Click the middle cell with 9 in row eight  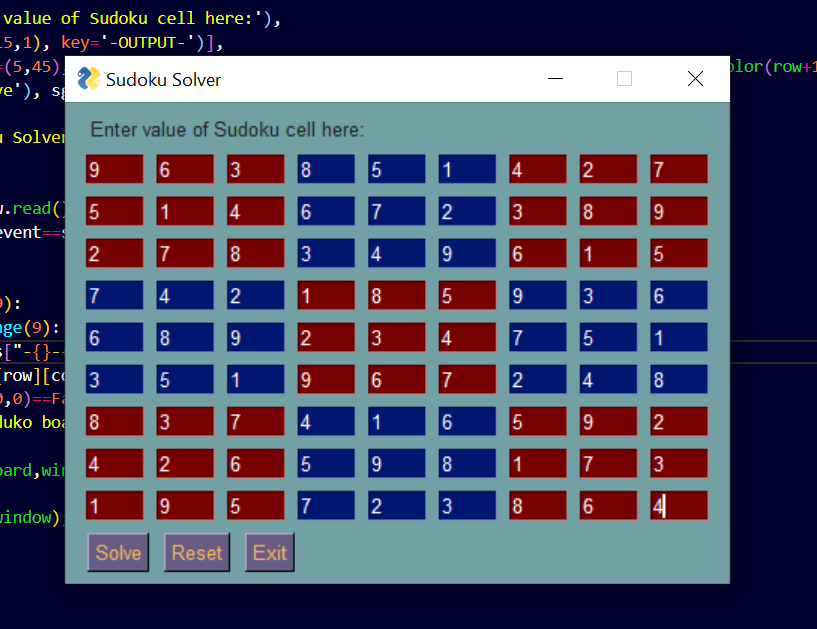[396, 463]
